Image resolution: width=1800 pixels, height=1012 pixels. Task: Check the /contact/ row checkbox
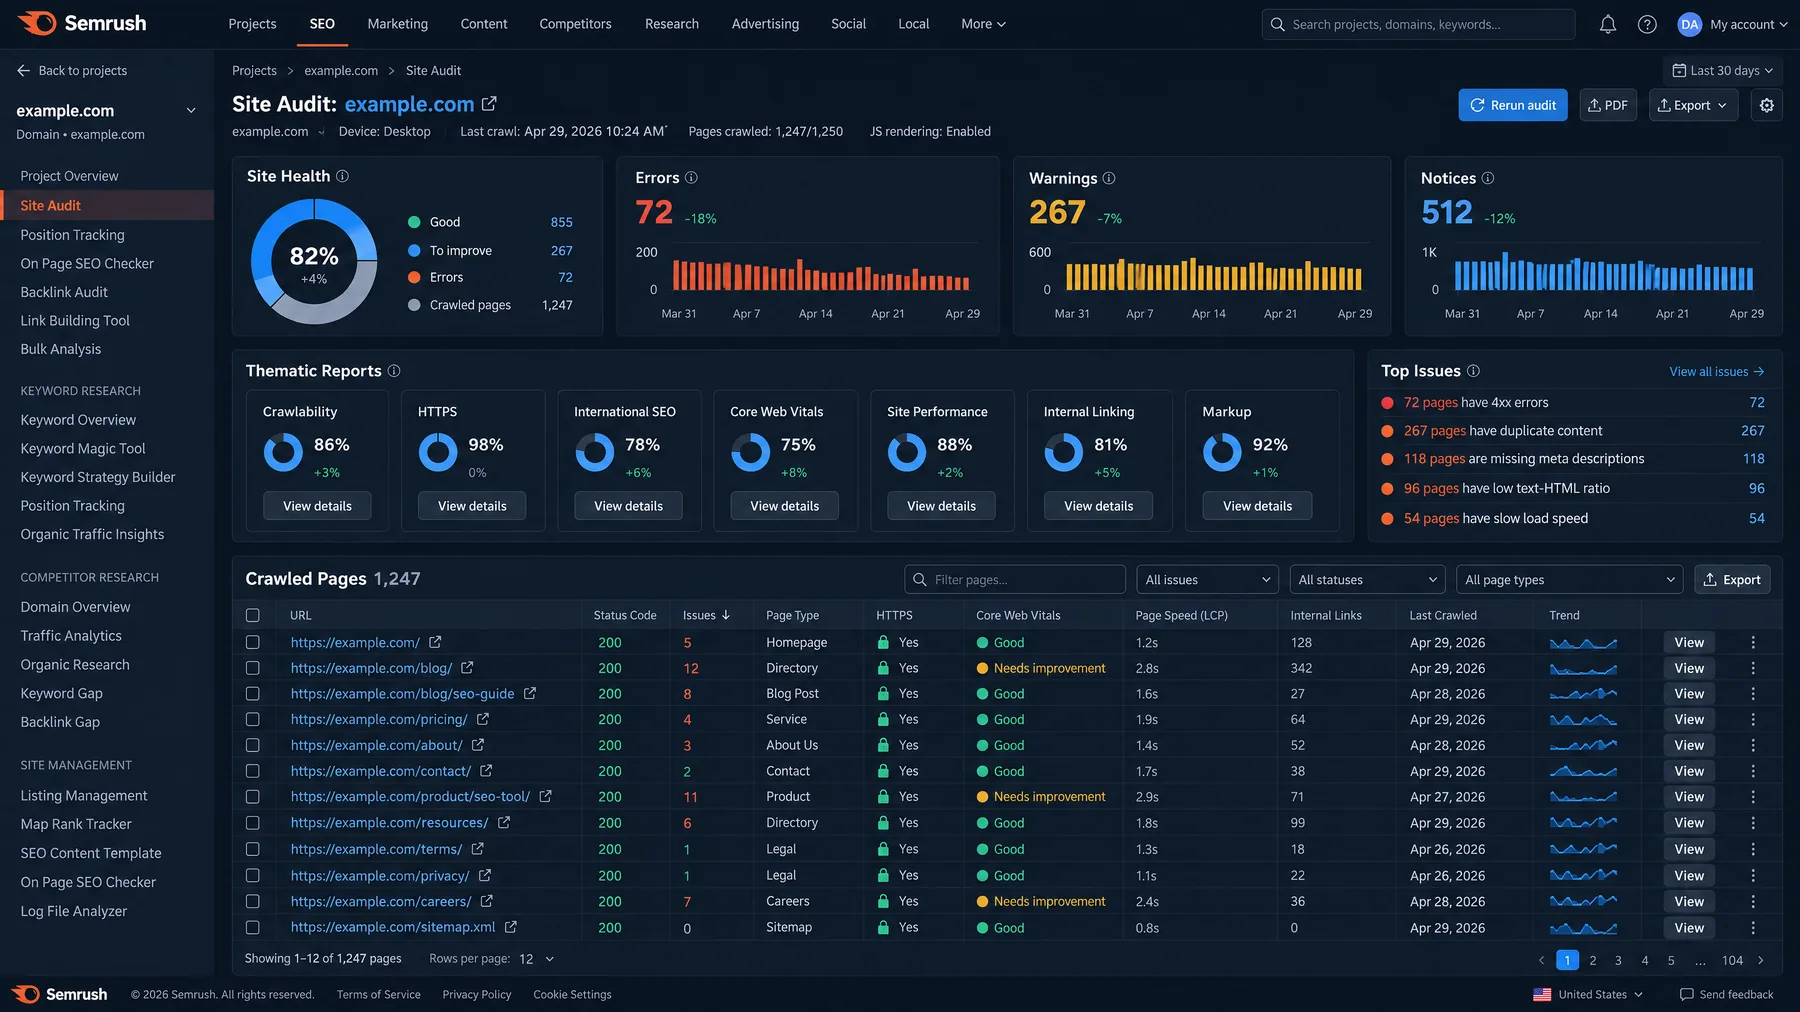(253, 771)
